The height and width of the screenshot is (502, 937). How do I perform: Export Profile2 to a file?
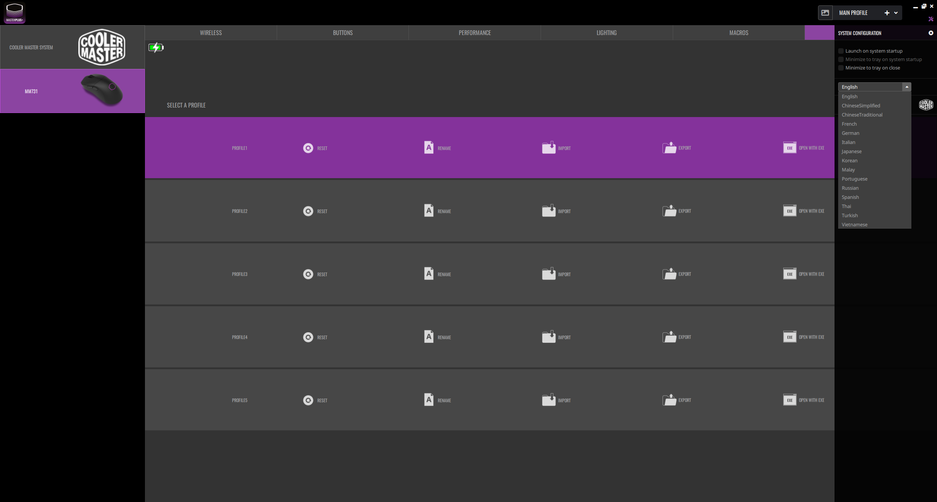pyautogui.click(x=669, y=210)
